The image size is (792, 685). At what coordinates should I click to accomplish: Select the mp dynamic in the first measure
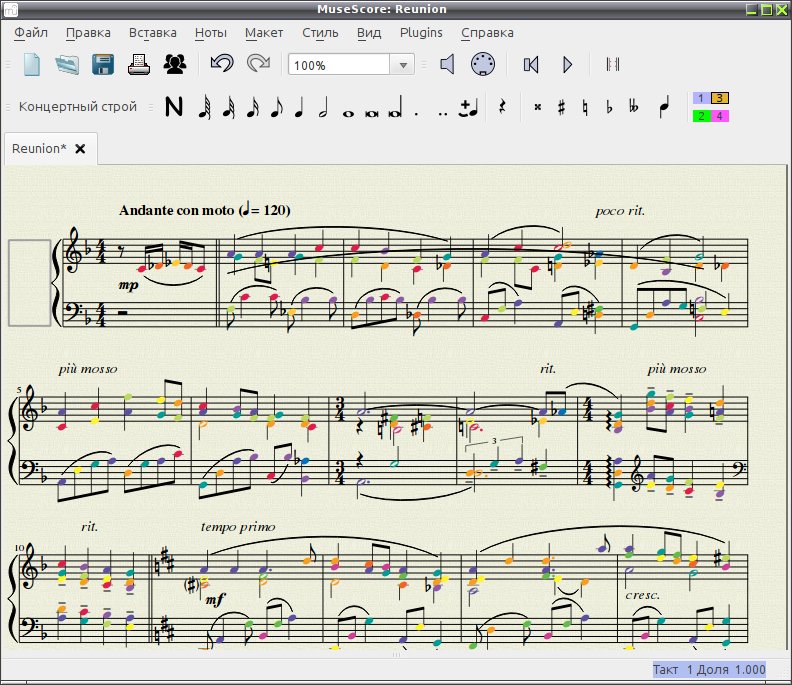click(128, 285)
